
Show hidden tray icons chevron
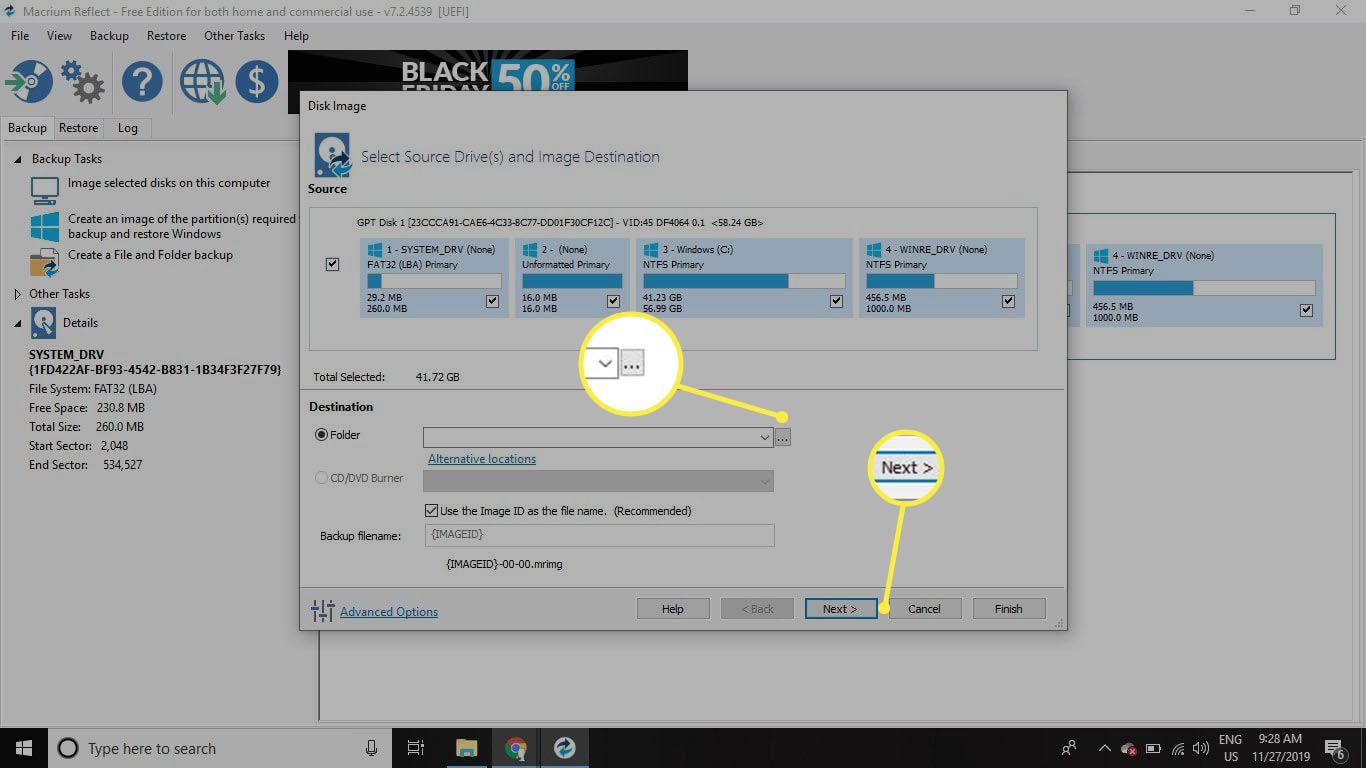click(x=1104, y=748)
